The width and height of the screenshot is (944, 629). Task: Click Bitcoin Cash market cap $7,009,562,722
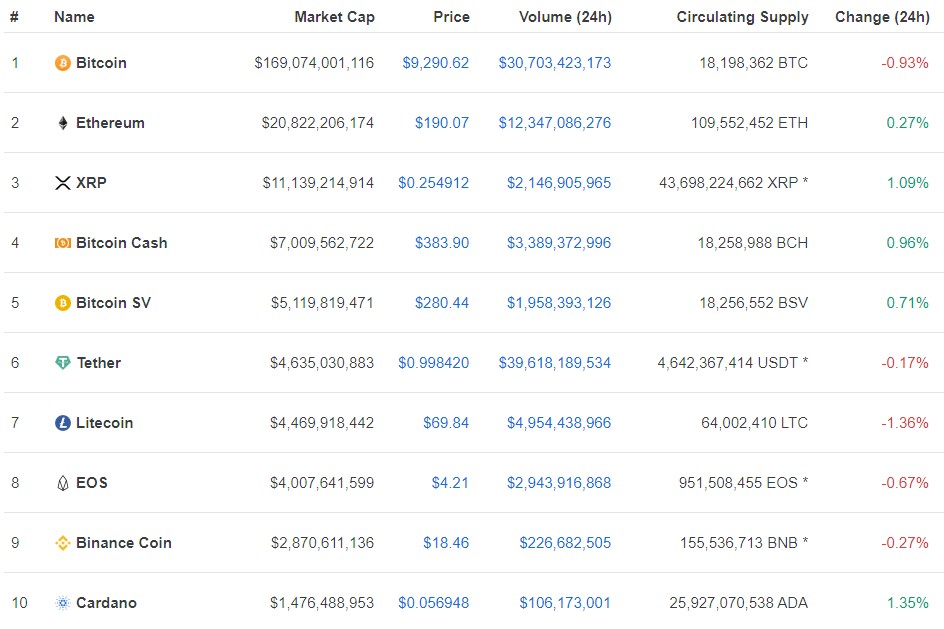[321, 243]
